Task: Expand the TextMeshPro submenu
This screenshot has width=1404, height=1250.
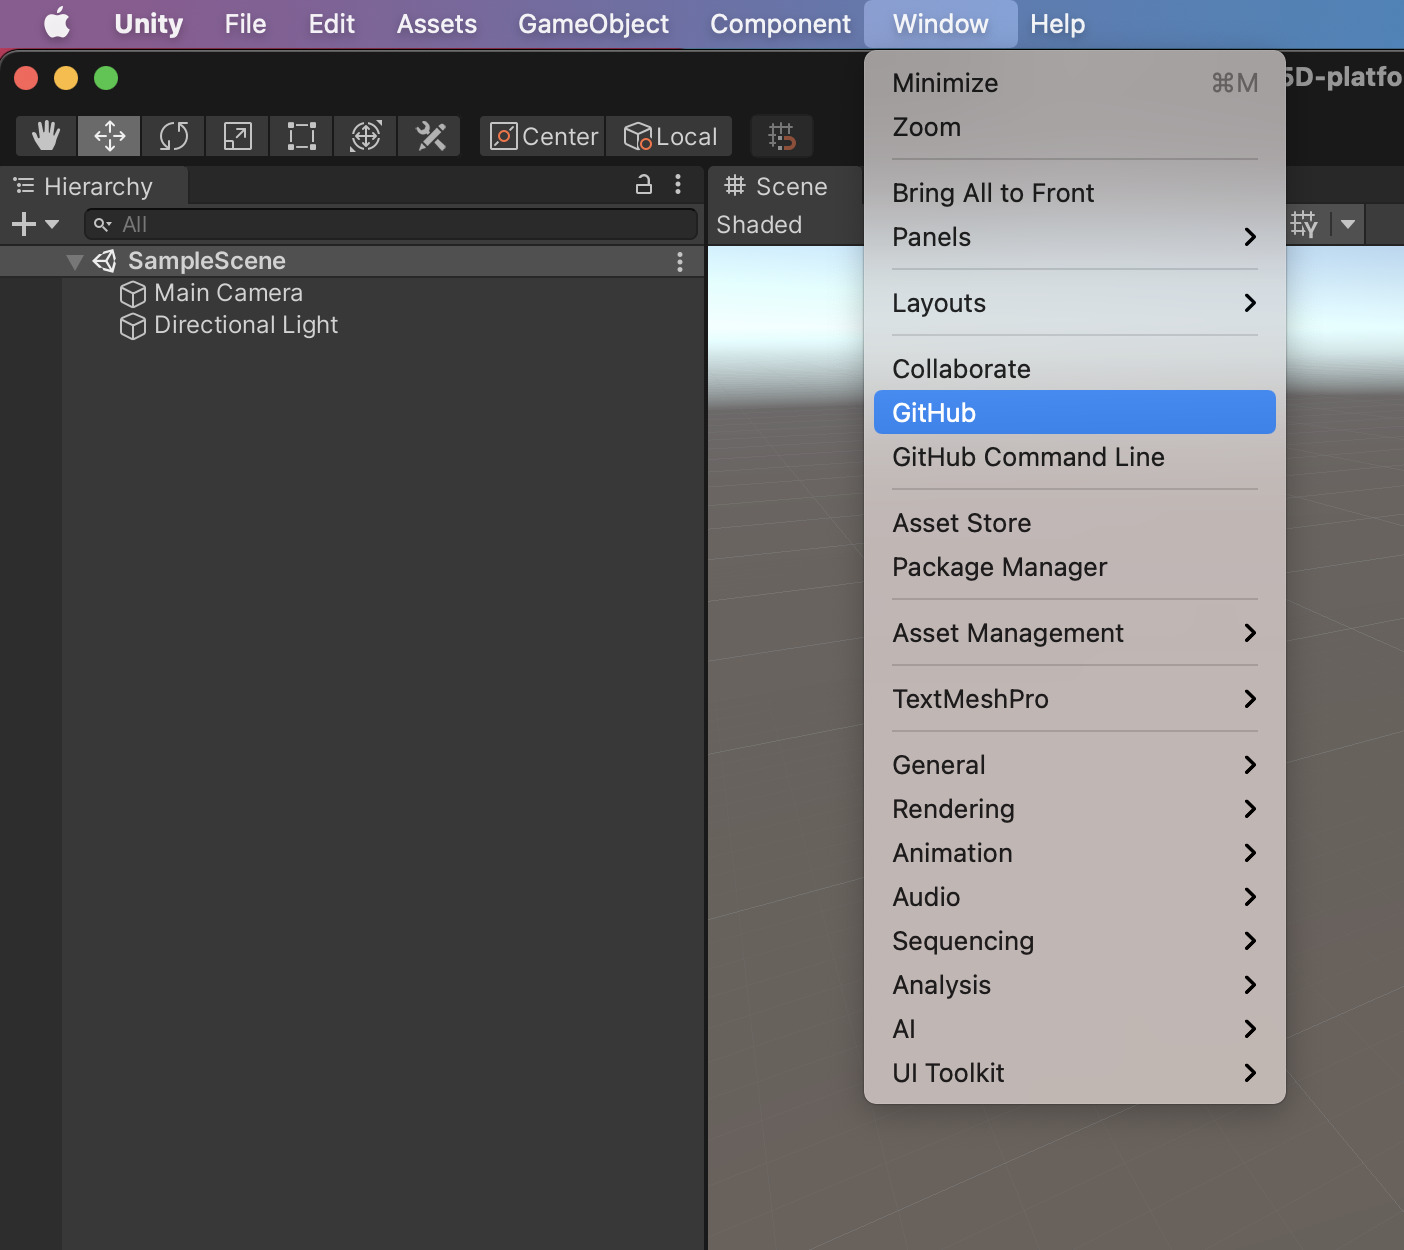Action: (x=1074, y=699)
